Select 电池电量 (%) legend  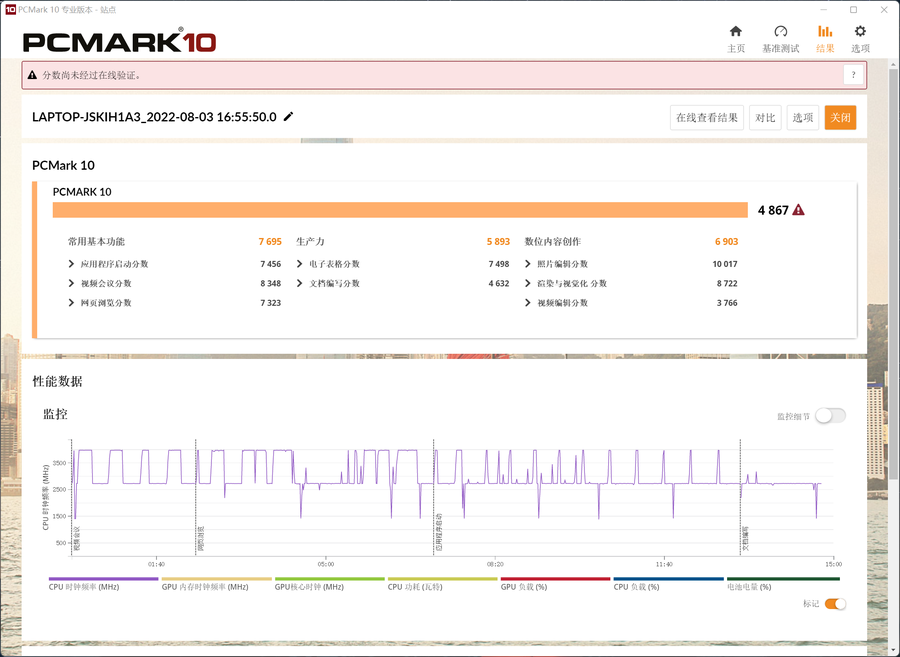[x=783, y=583]
